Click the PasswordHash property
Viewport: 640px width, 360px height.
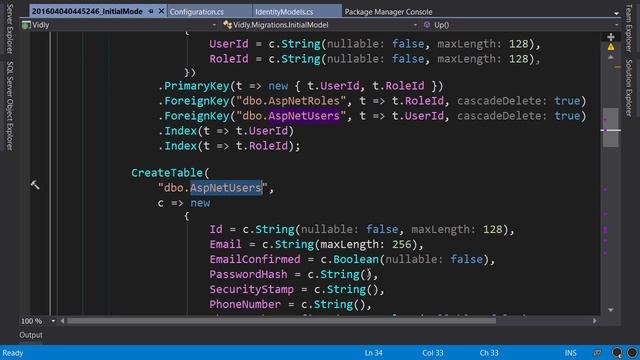(248, 274)
